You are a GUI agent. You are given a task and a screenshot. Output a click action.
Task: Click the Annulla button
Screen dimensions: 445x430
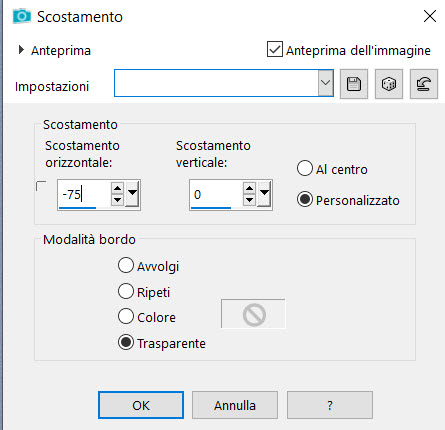click(235, 405)
